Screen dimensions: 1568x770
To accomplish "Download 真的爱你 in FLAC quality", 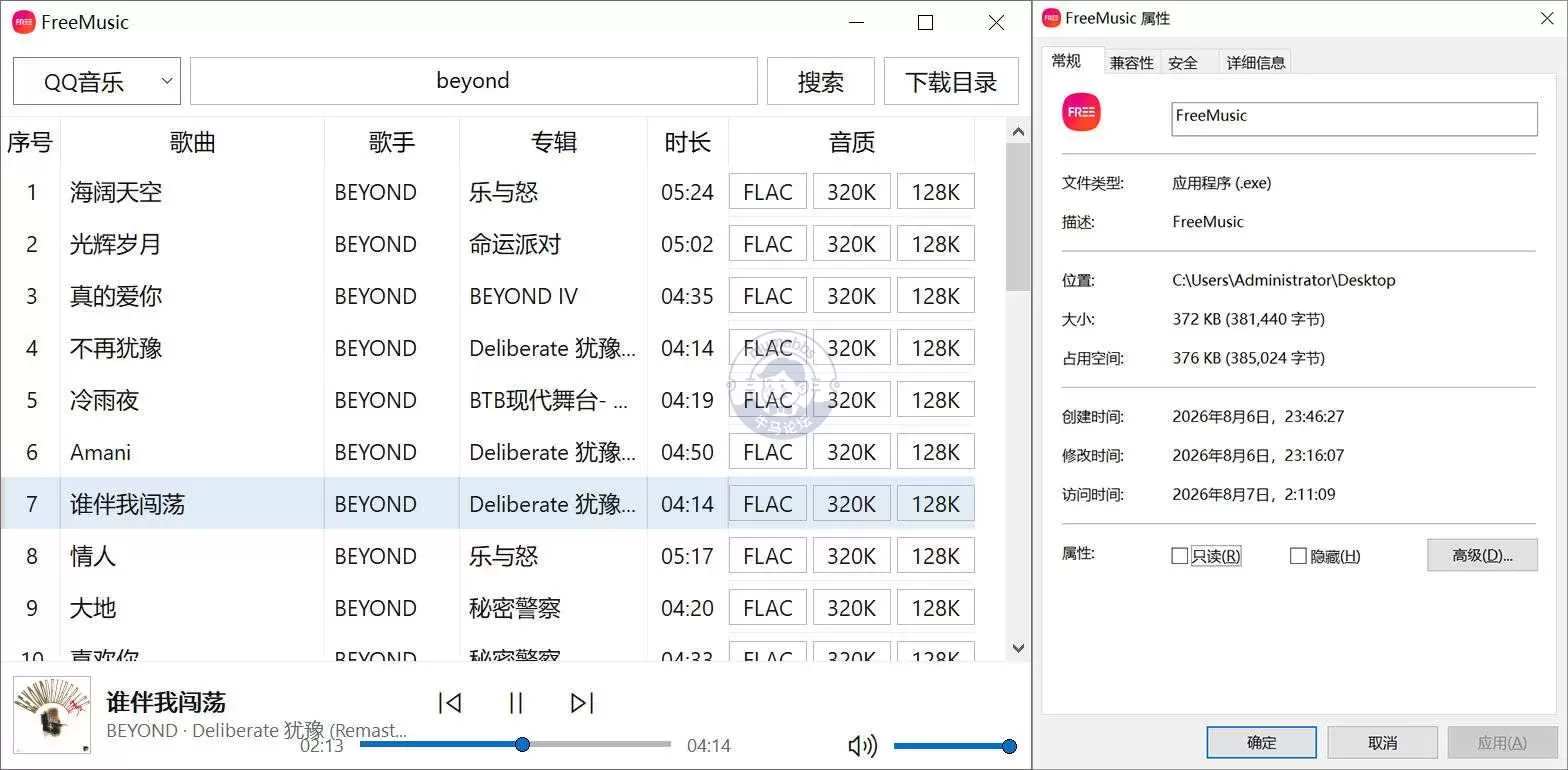I will (x=768, y=296).
